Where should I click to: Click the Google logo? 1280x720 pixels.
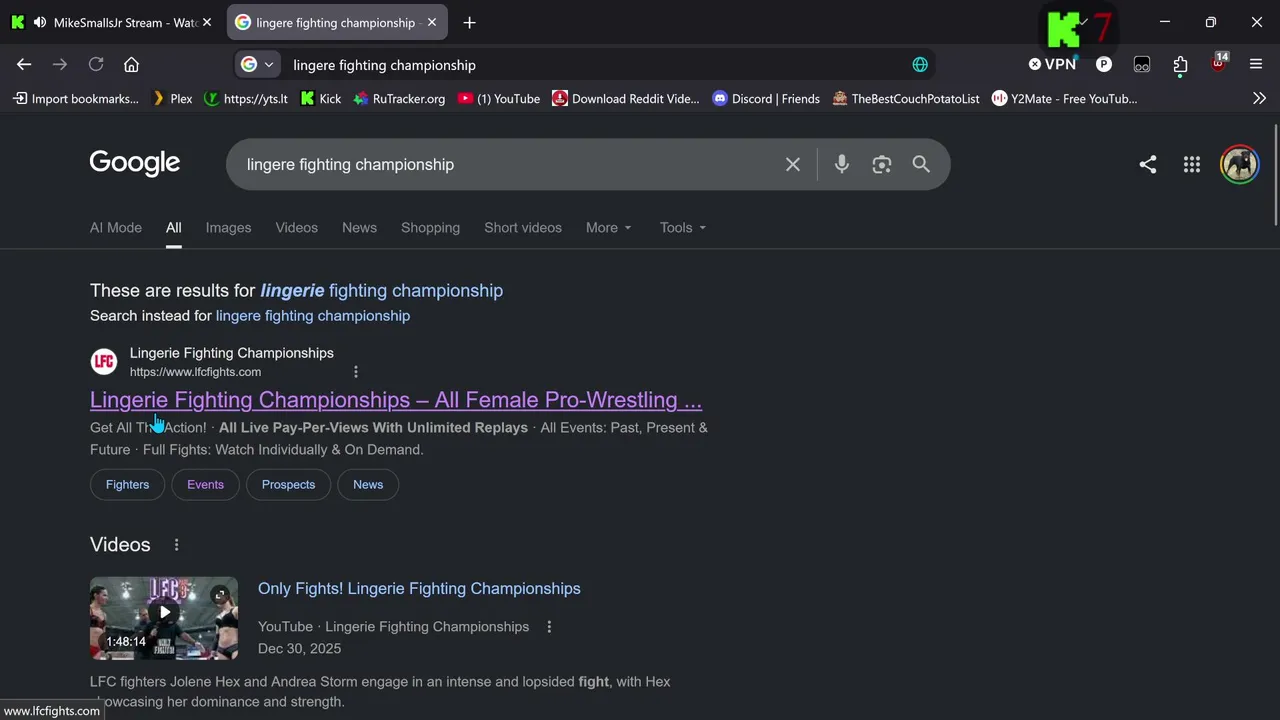135,163
